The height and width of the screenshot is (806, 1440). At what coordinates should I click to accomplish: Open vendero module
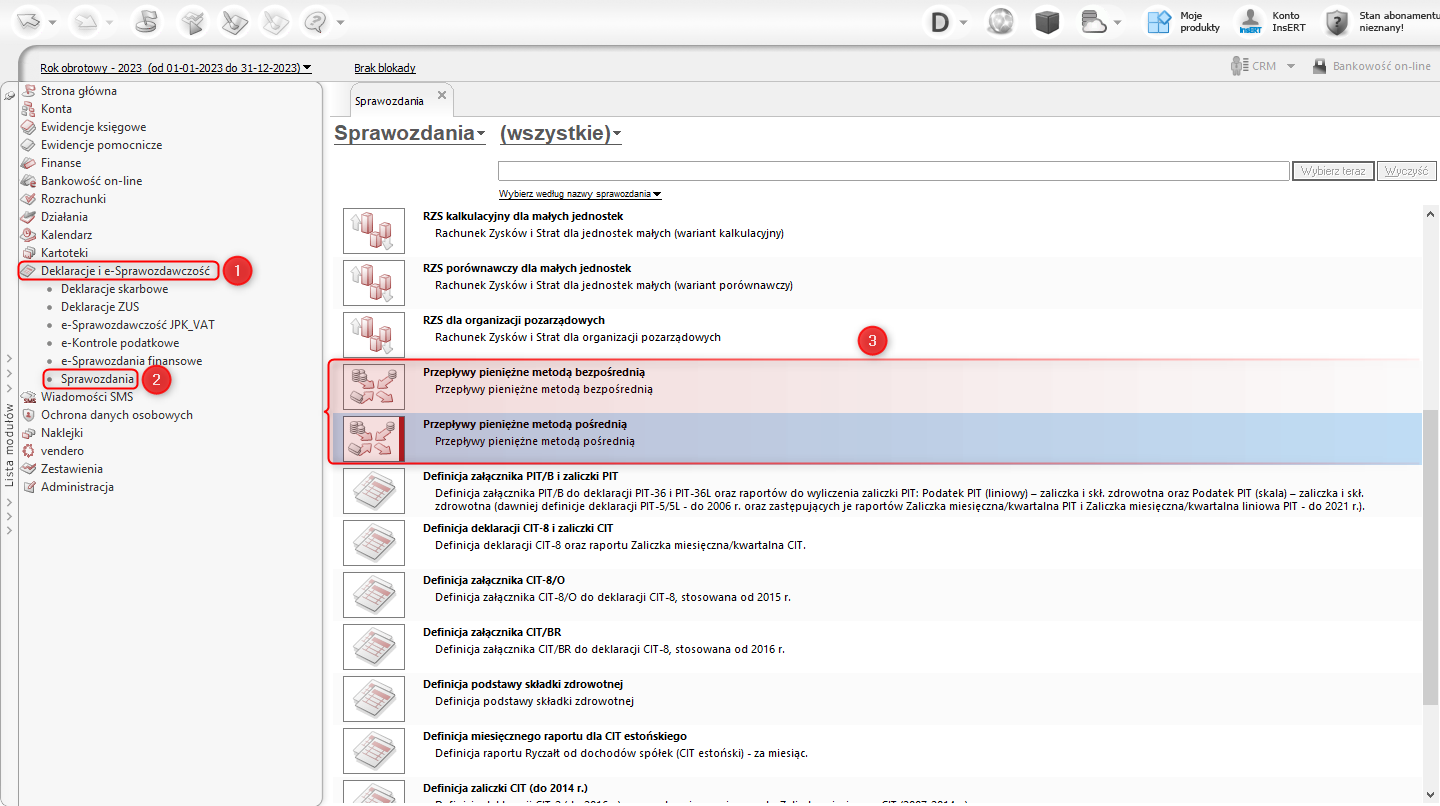click(x=62, y=451)
